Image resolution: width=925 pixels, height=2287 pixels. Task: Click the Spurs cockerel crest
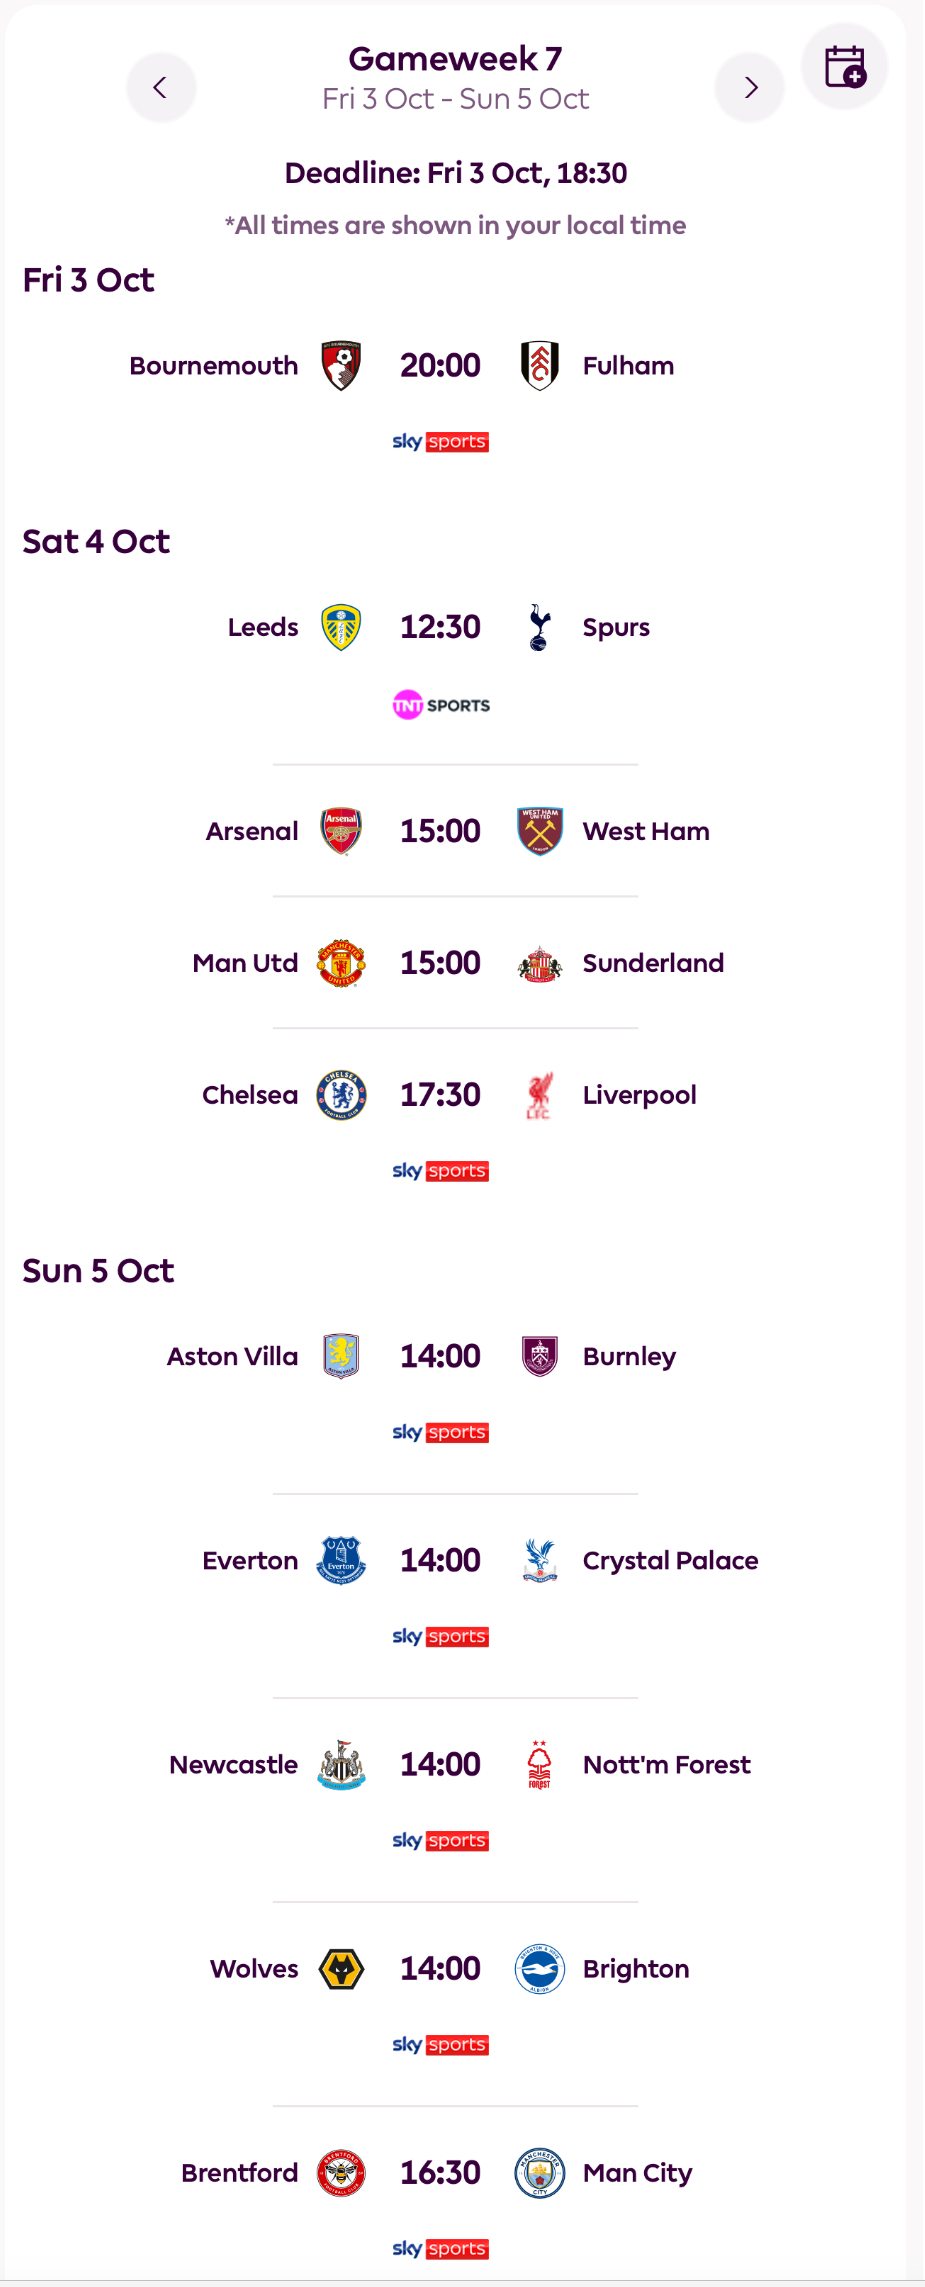coord(539,628)
